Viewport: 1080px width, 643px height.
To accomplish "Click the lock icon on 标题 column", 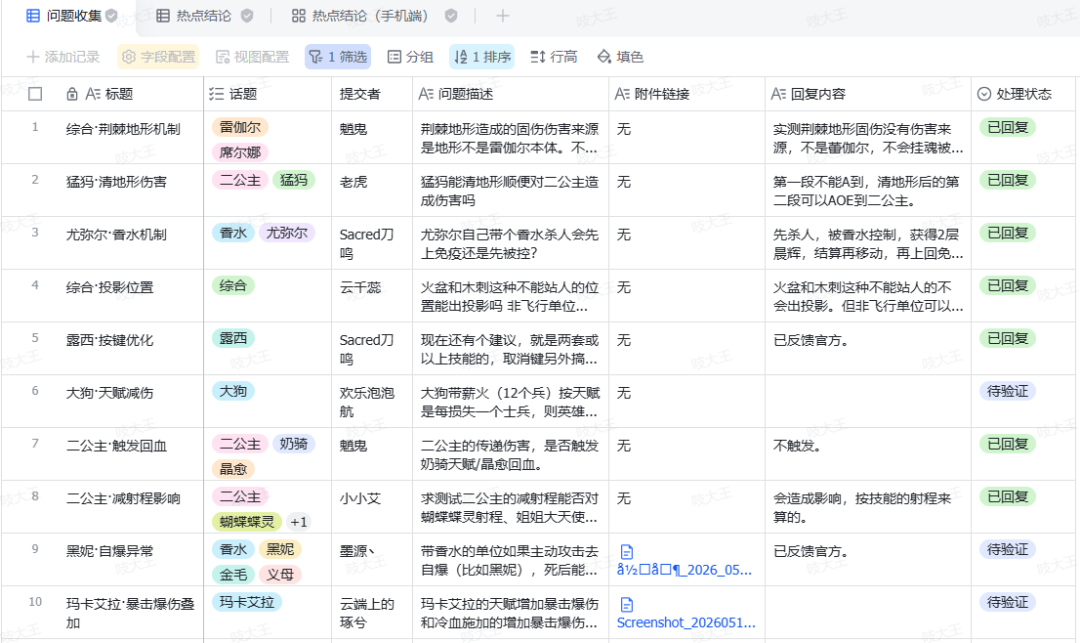I will point(72,94).
